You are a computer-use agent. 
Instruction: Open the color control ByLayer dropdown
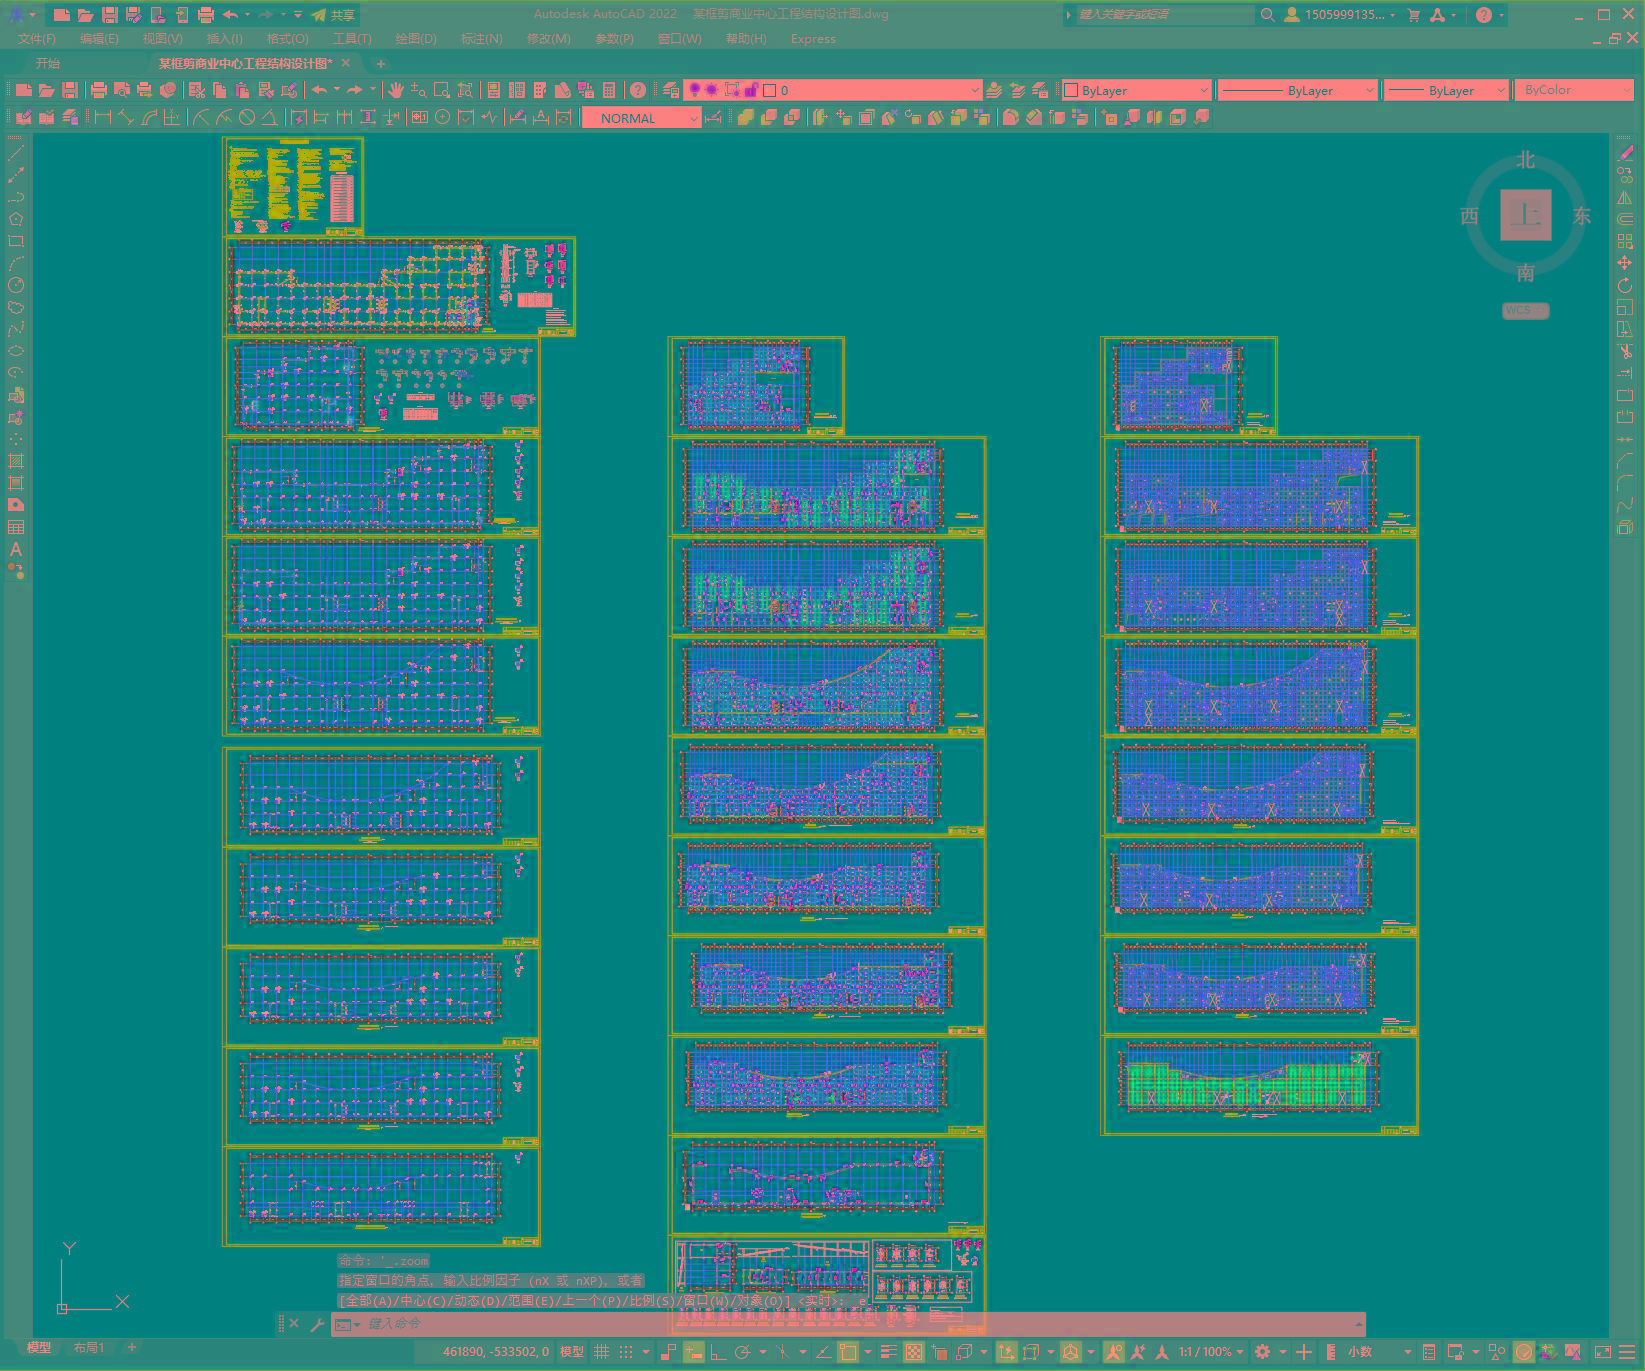1137,90
